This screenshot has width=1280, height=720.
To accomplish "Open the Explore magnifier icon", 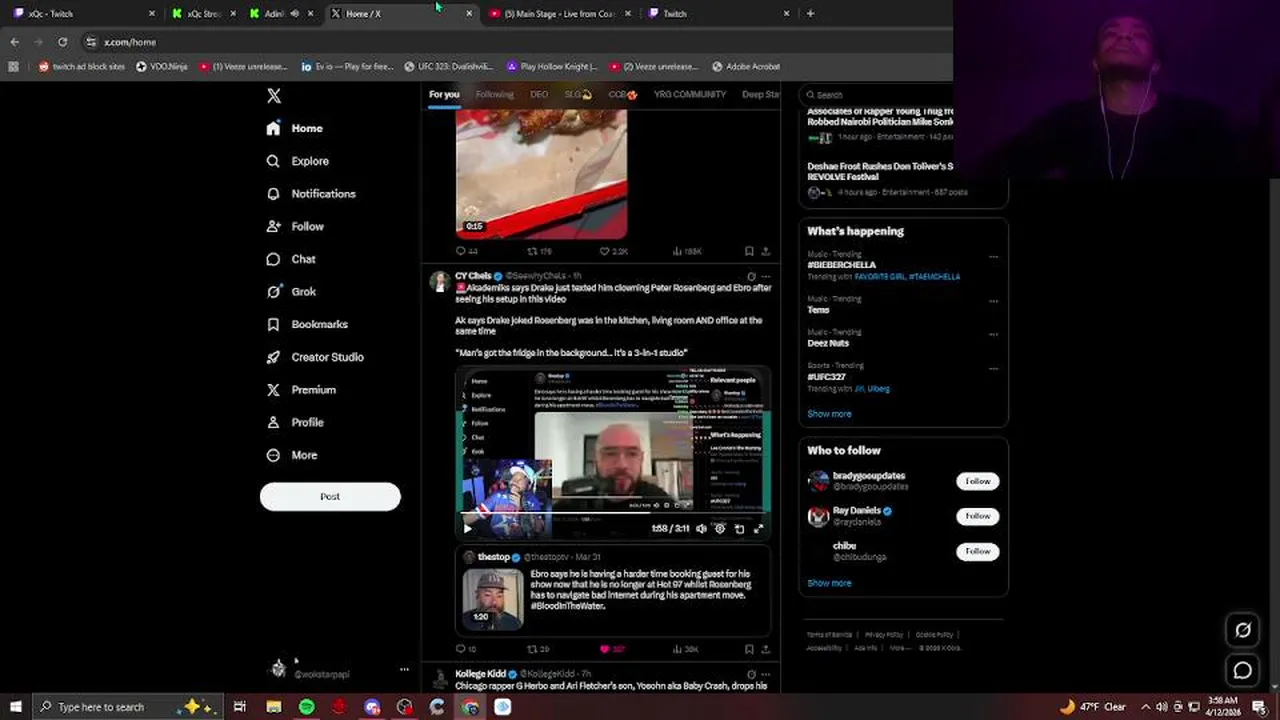I will coord(273,161).
